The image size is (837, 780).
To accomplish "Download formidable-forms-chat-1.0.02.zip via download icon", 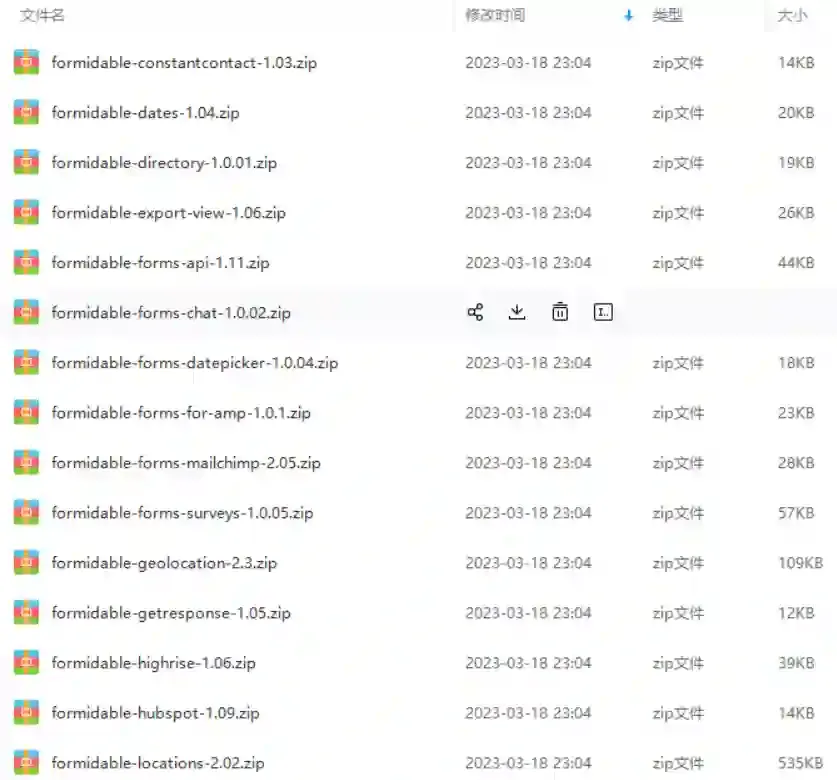I will (517, 312).
